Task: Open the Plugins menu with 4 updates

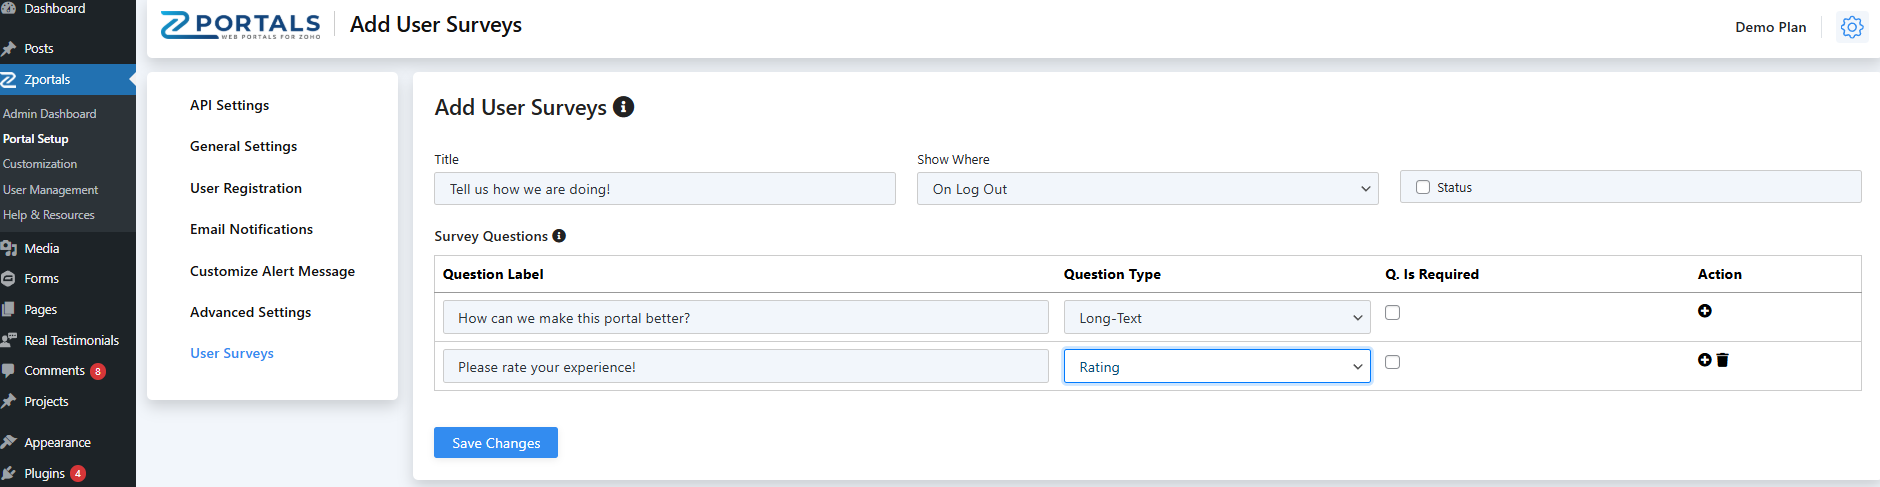Action: point(44,473)
